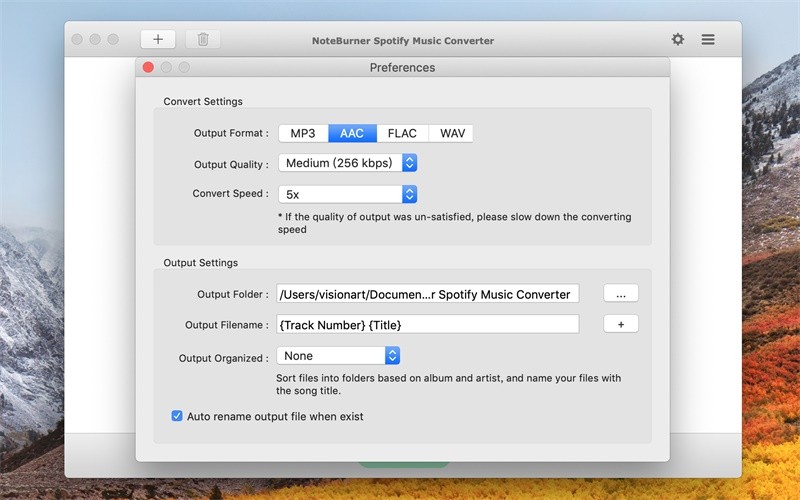Click the "Output Filename :" label

click(227, 325)
